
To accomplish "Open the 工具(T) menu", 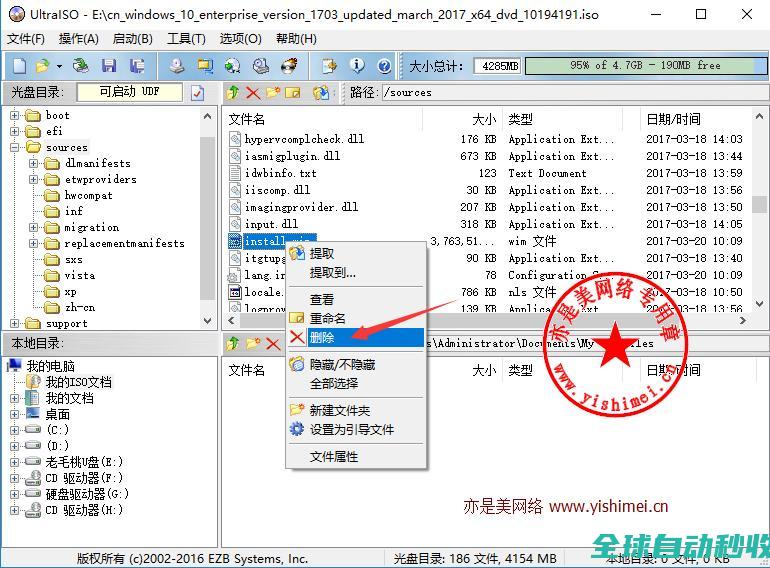I will click(186, 38).
